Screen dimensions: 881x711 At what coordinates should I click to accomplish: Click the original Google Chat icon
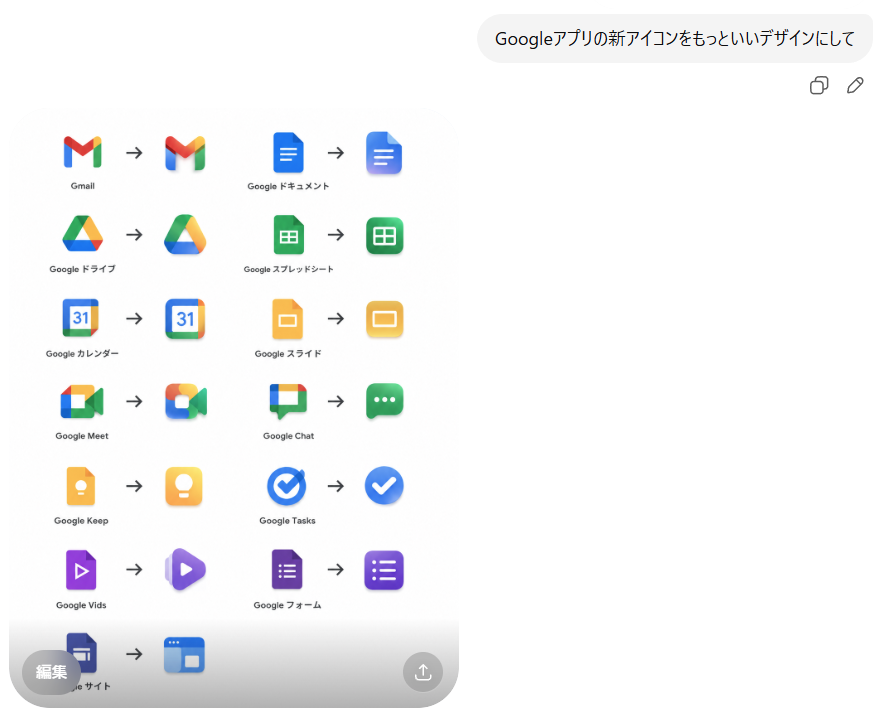[x=288, y=401]
